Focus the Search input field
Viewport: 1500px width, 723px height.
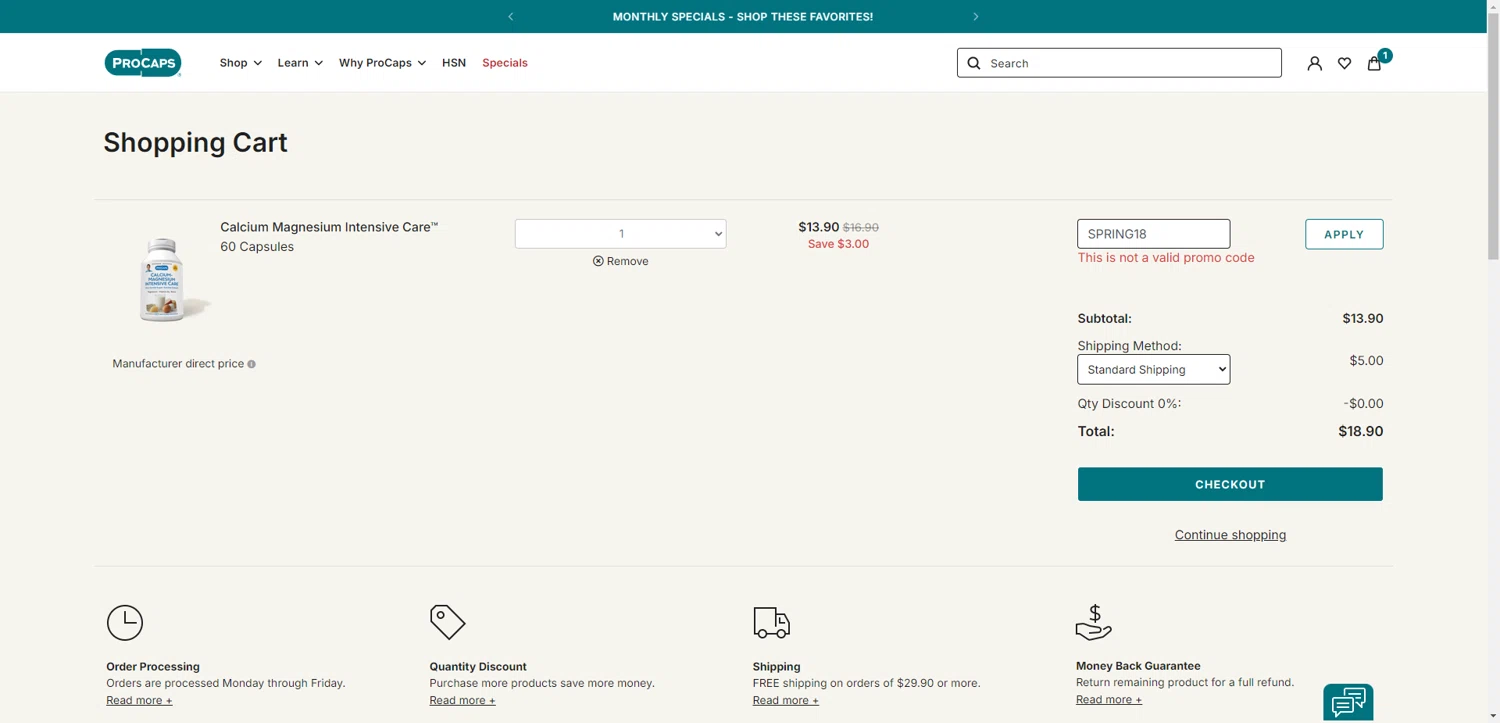pyautogui.click(x=1119, y=63)
